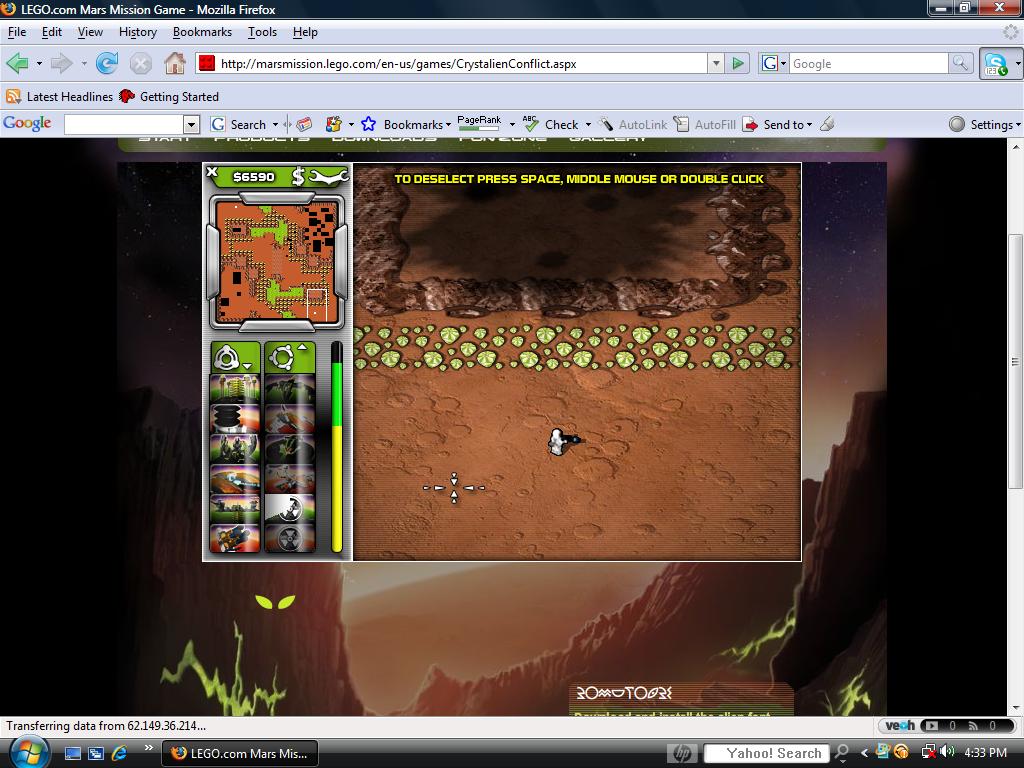Select the highlighted radiation unit thumbnail
The image size is (1024, 768).
pos(290,509)
